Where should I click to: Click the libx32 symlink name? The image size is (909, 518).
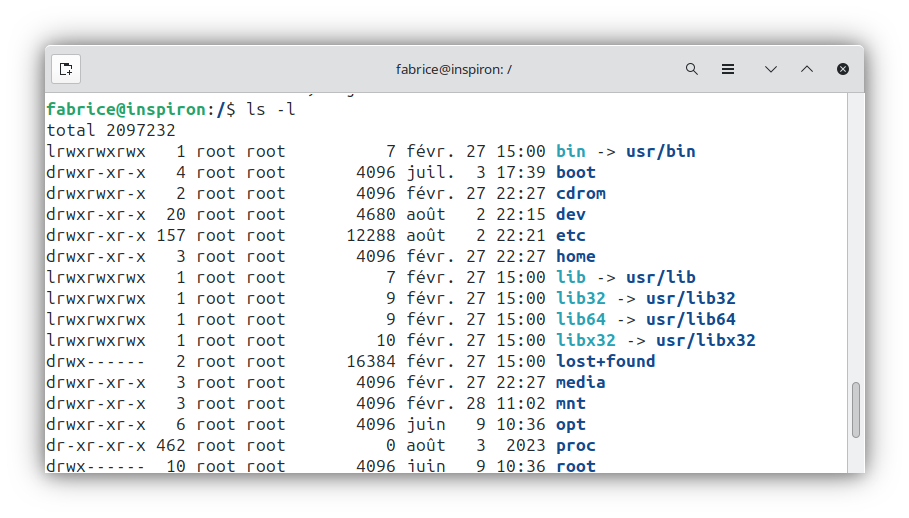click(x=586, y=340)
